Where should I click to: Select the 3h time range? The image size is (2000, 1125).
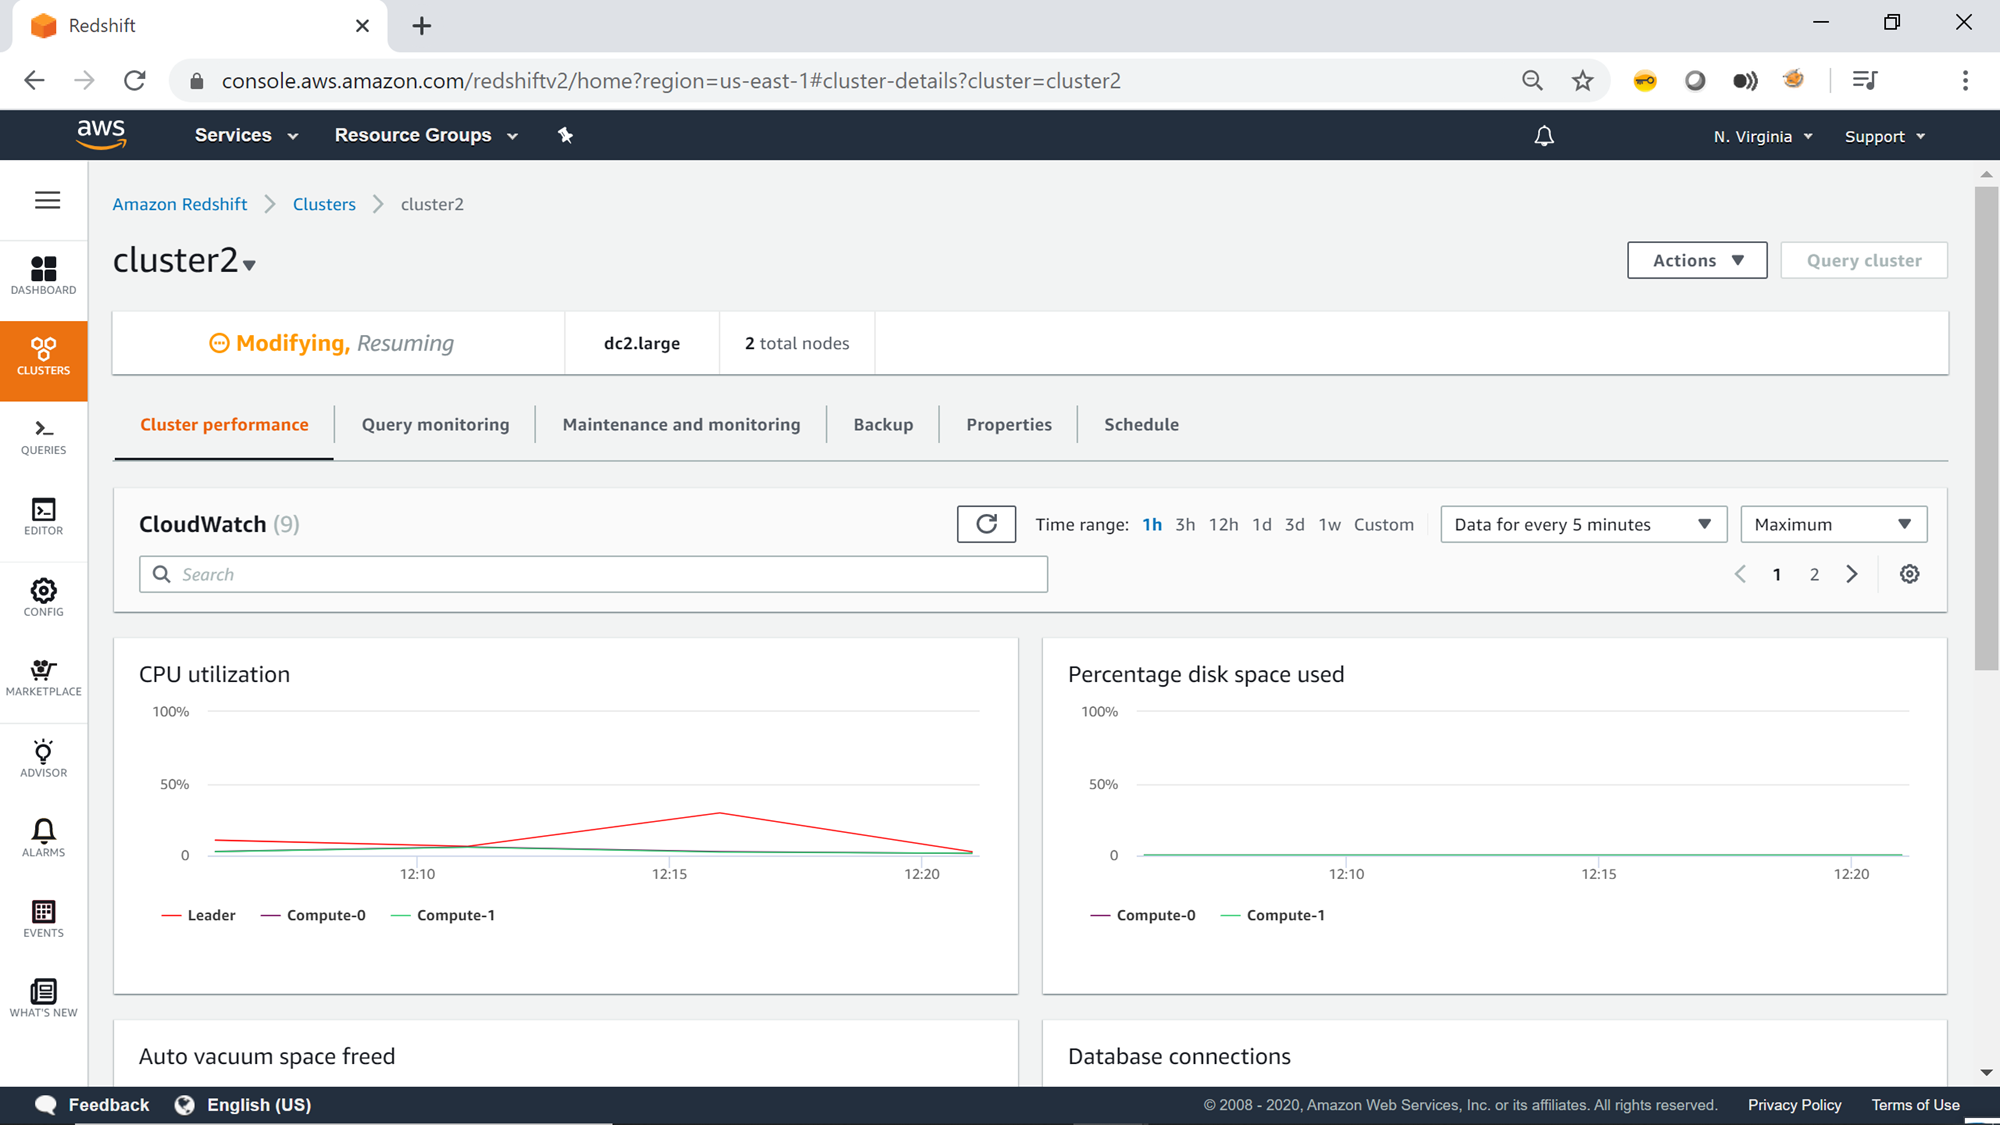click(x=1184, y=525)
